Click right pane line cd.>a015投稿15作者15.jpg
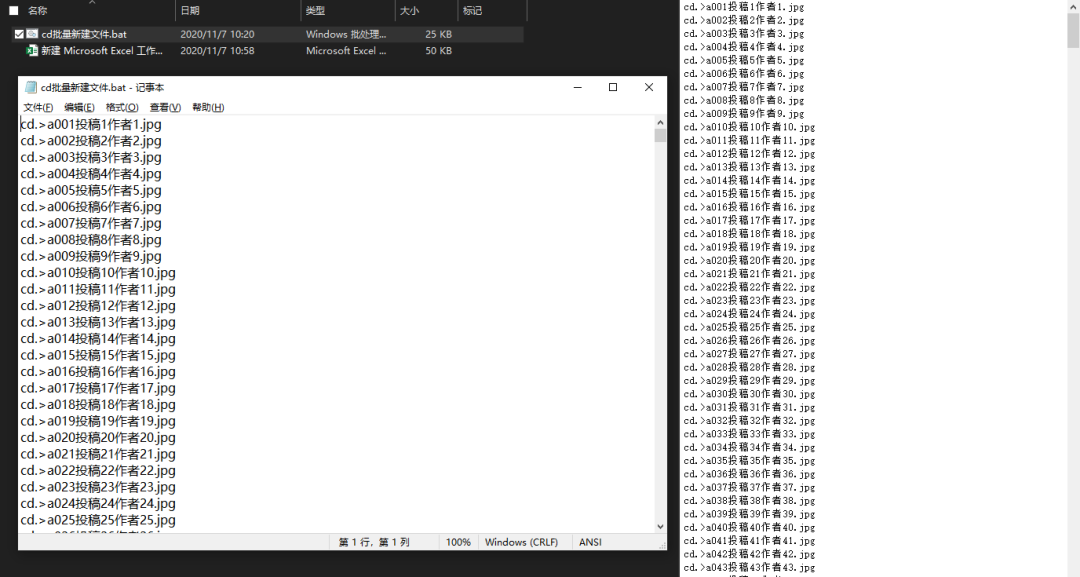The height and width of the screenshot is (577, 1080). click(x=749, y=193)
